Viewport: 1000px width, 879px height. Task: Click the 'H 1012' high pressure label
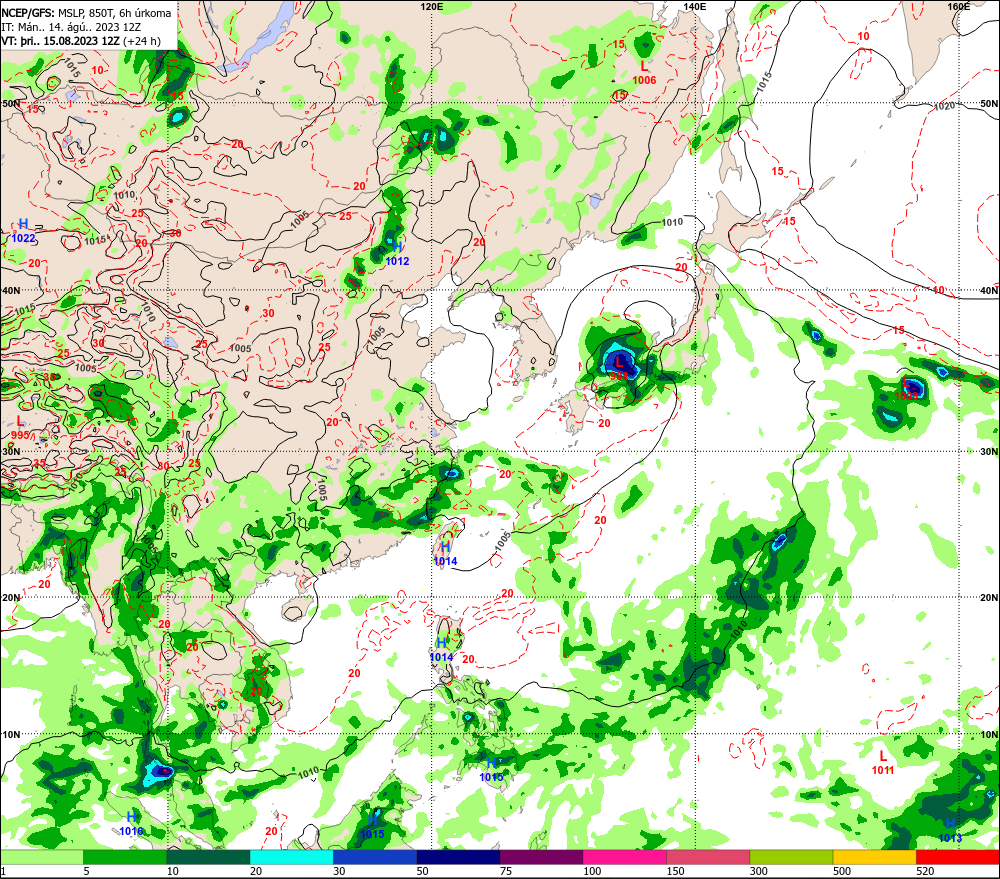(397, 253)
